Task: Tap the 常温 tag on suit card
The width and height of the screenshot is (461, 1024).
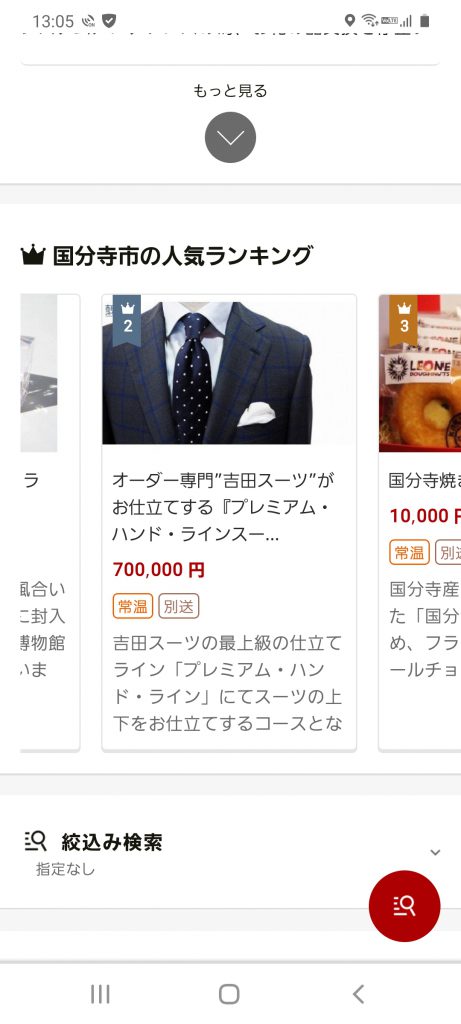Action: (133, 607)
